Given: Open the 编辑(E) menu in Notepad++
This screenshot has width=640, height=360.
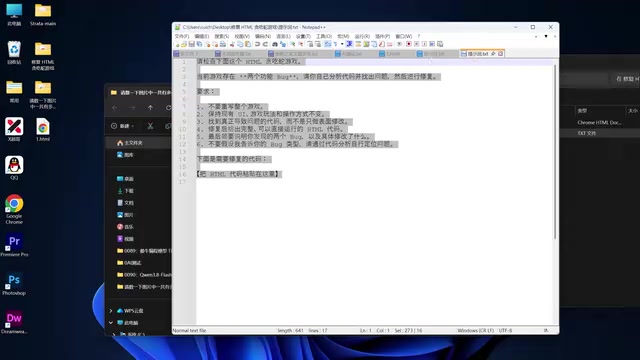Looking at the screenshot, I should 202,36.
